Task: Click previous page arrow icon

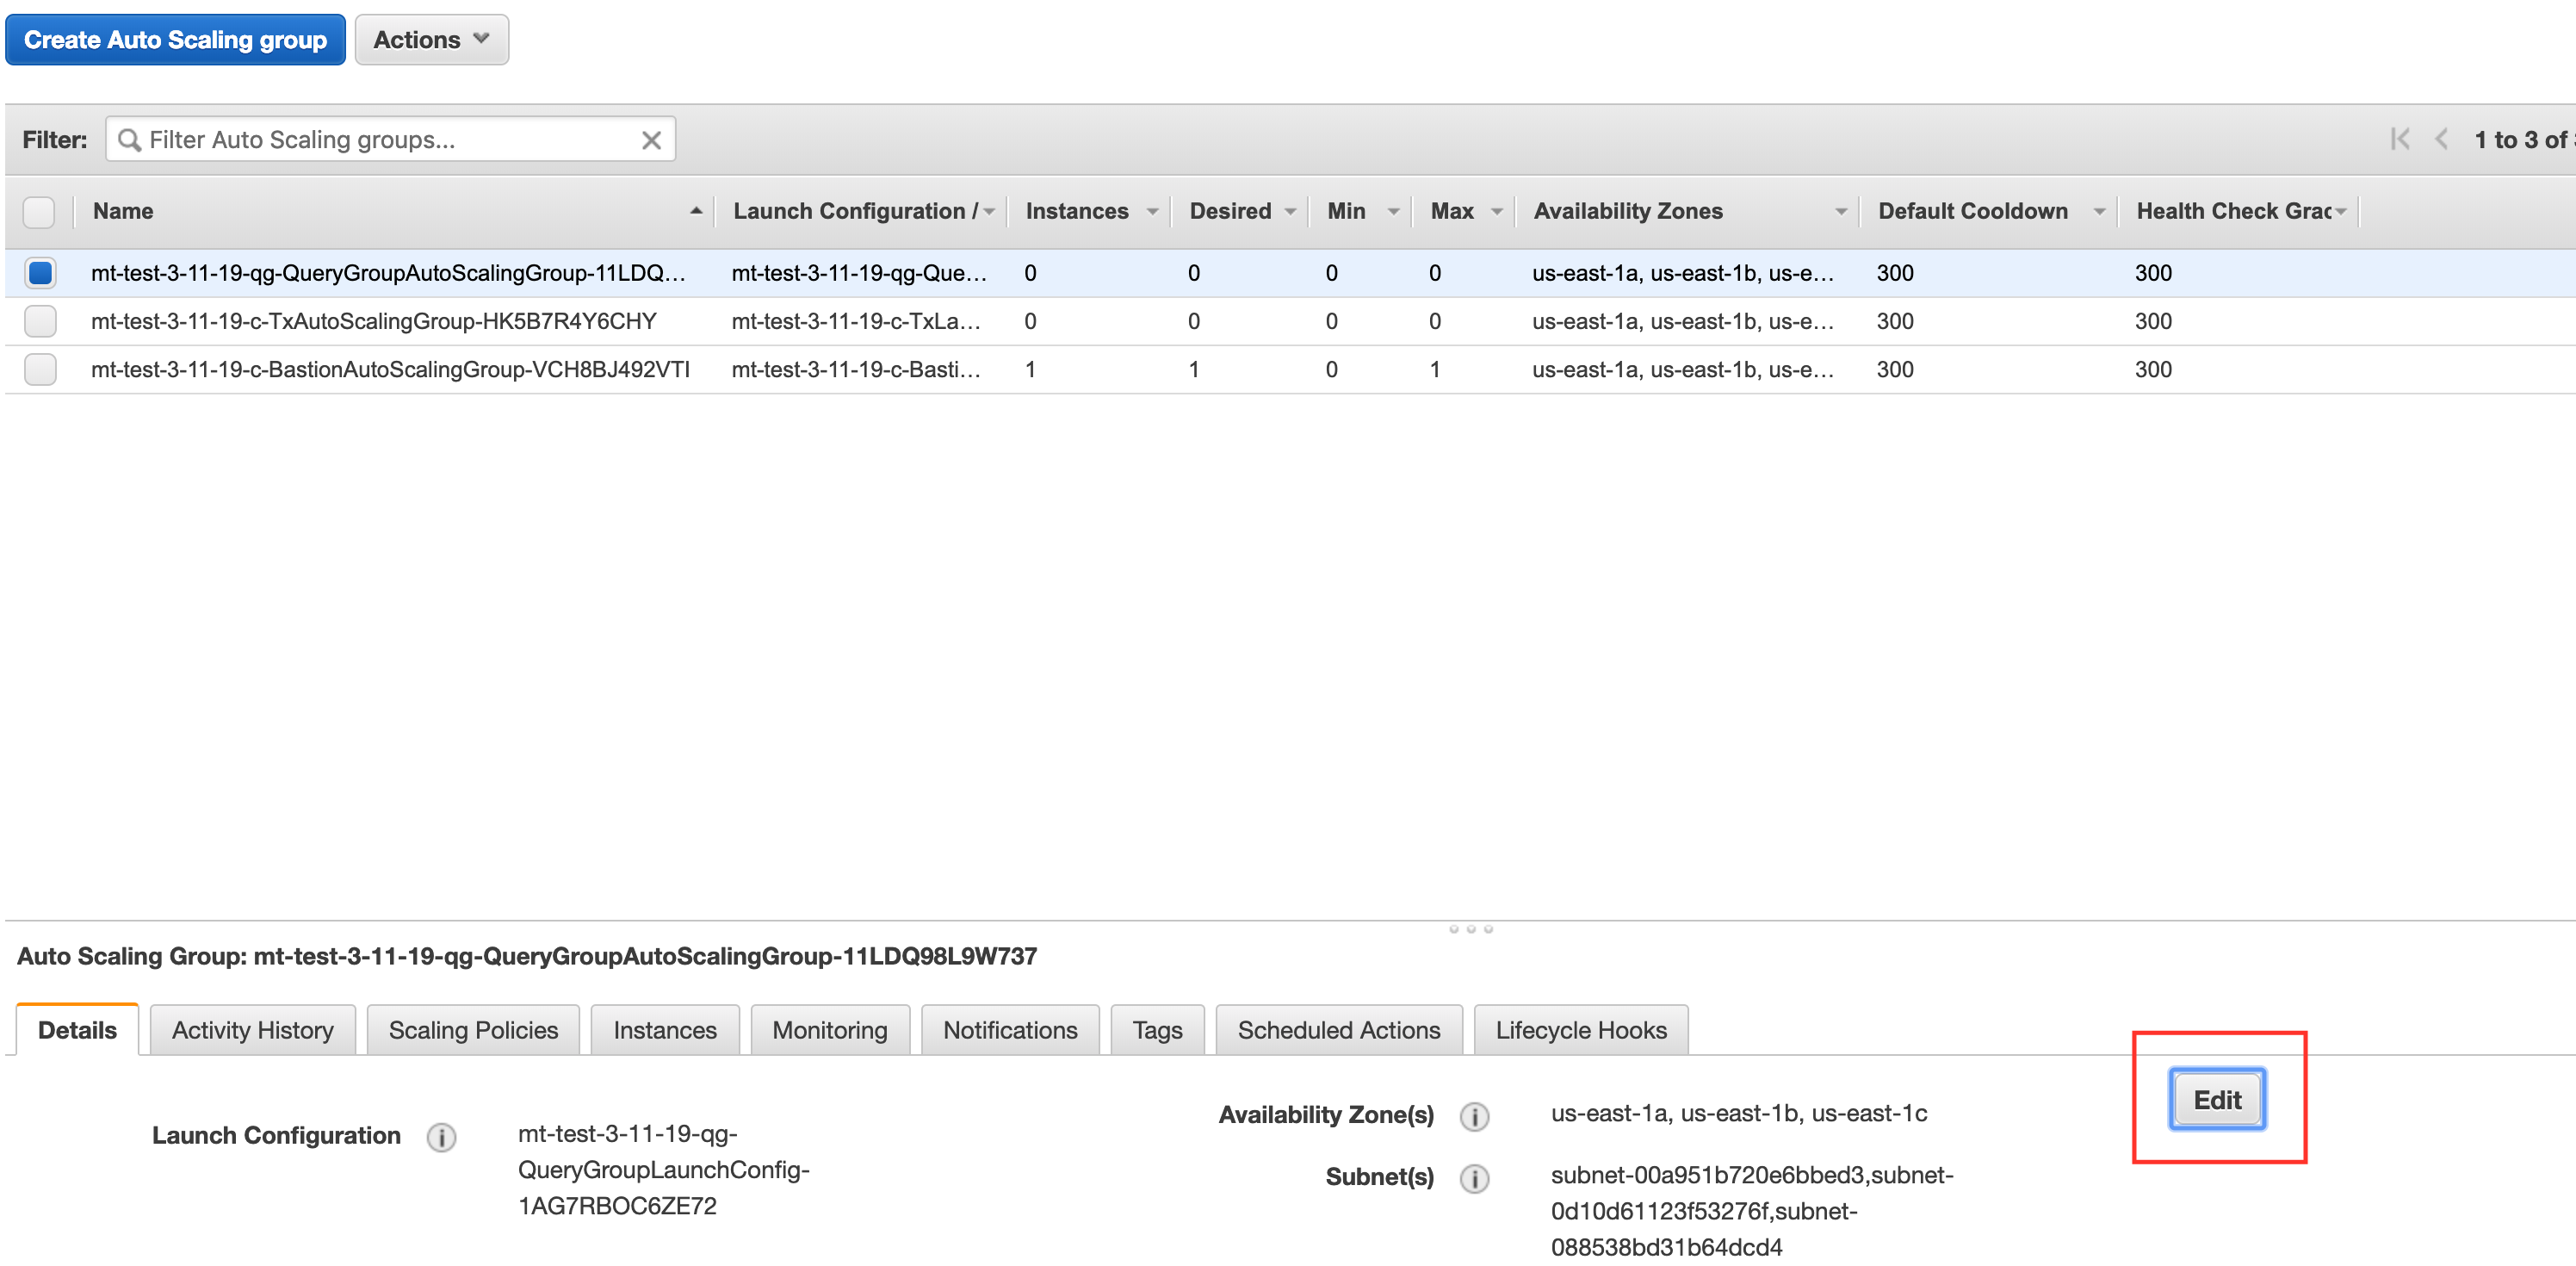Action: click(x=2442, y=140)
